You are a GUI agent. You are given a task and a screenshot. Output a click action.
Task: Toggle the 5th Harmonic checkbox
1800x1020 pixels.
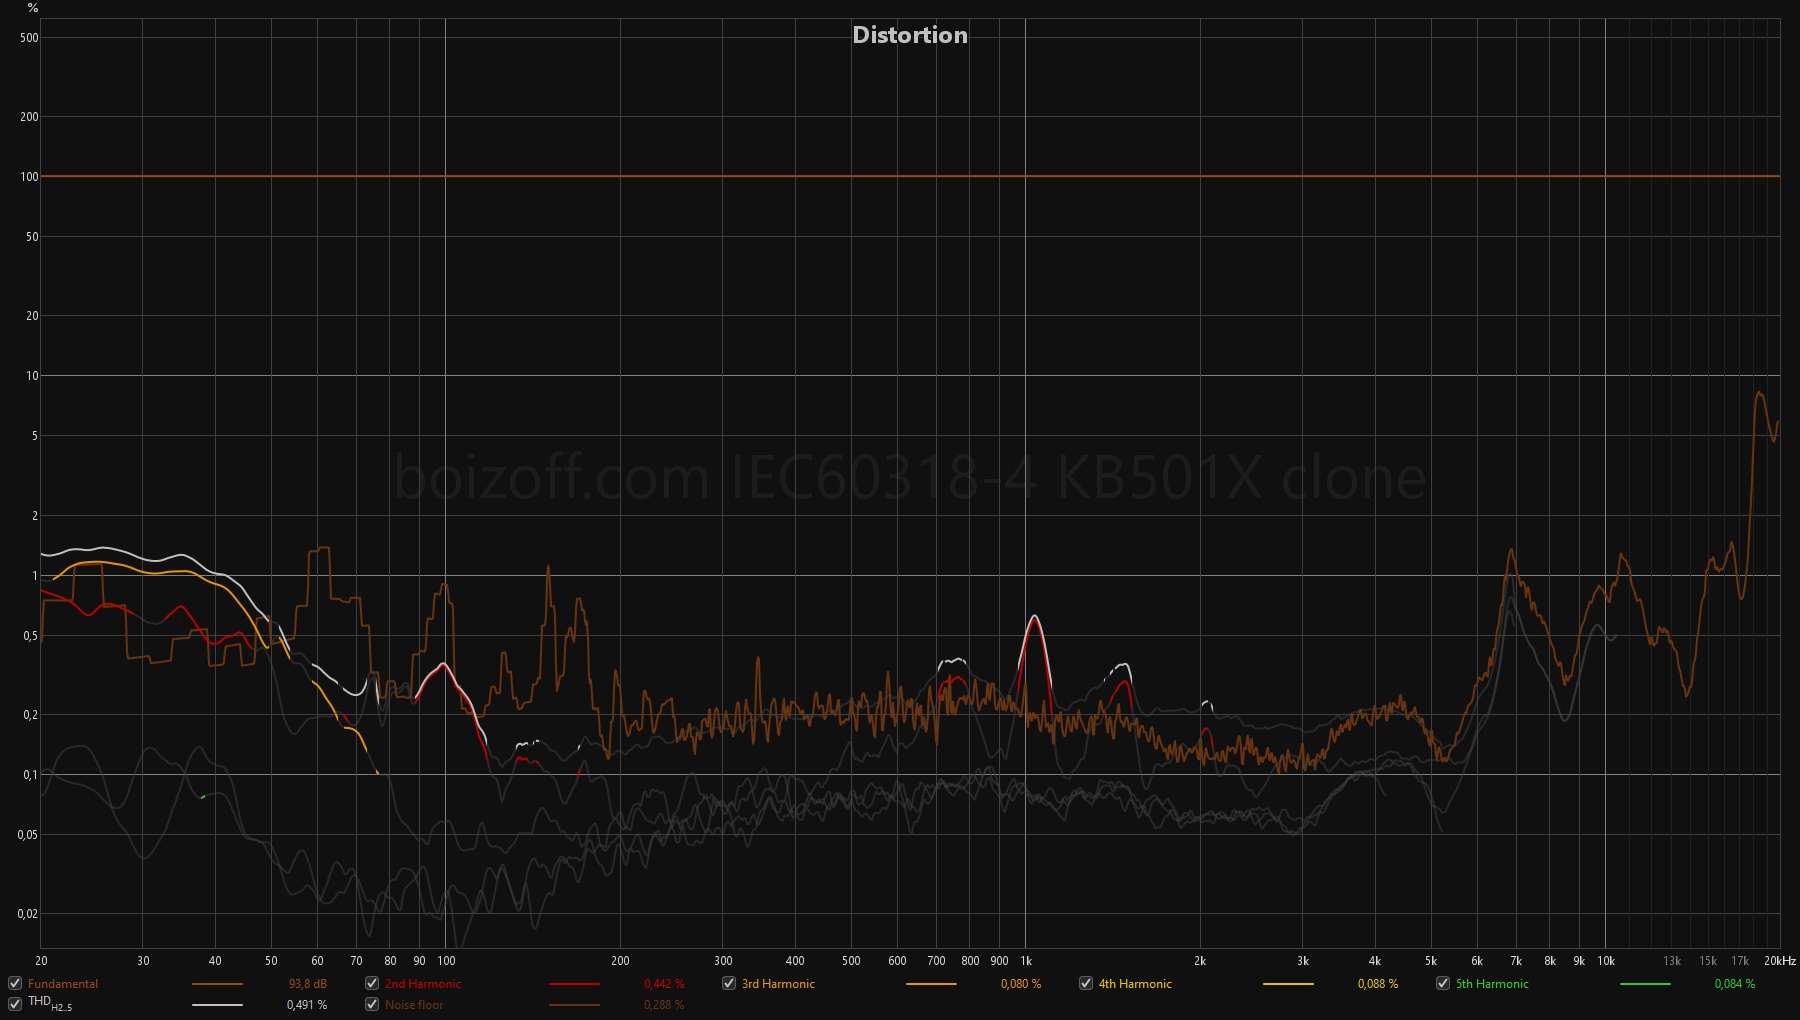(1443, 983)
